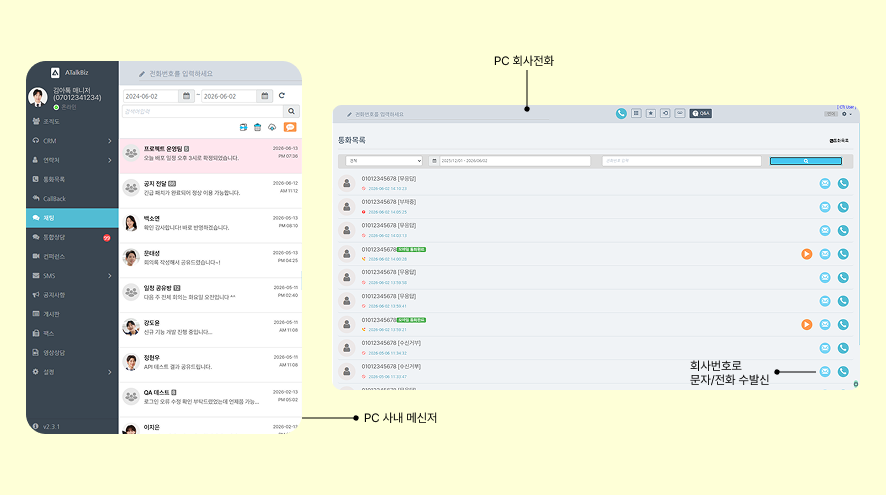
Task: Click the 2026-06-02 end date field
Action: point(229,96)
